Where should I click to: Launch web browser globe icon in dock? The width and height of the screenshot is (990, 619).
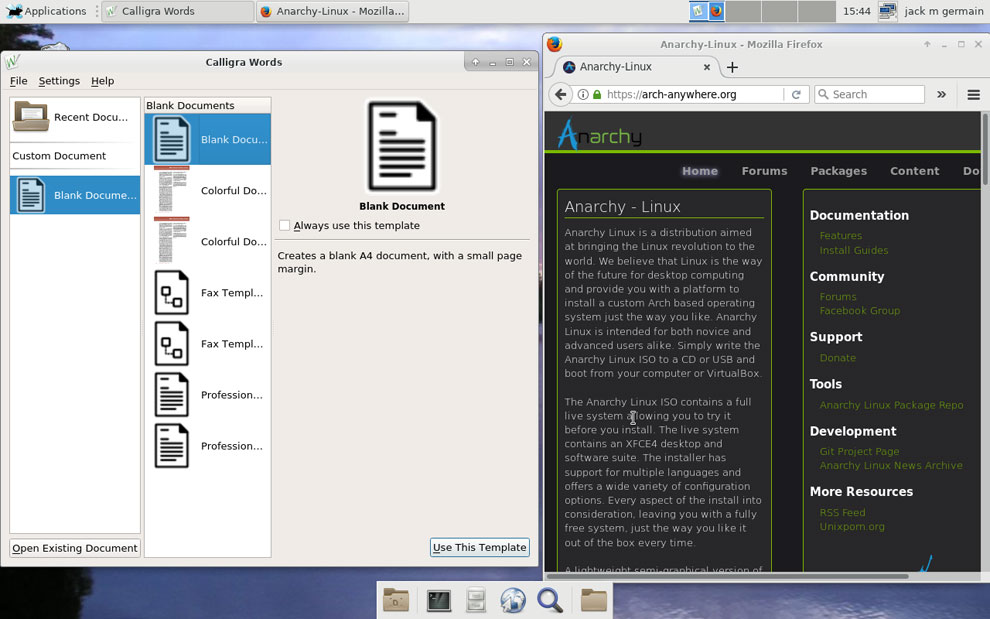pos(513,600)
